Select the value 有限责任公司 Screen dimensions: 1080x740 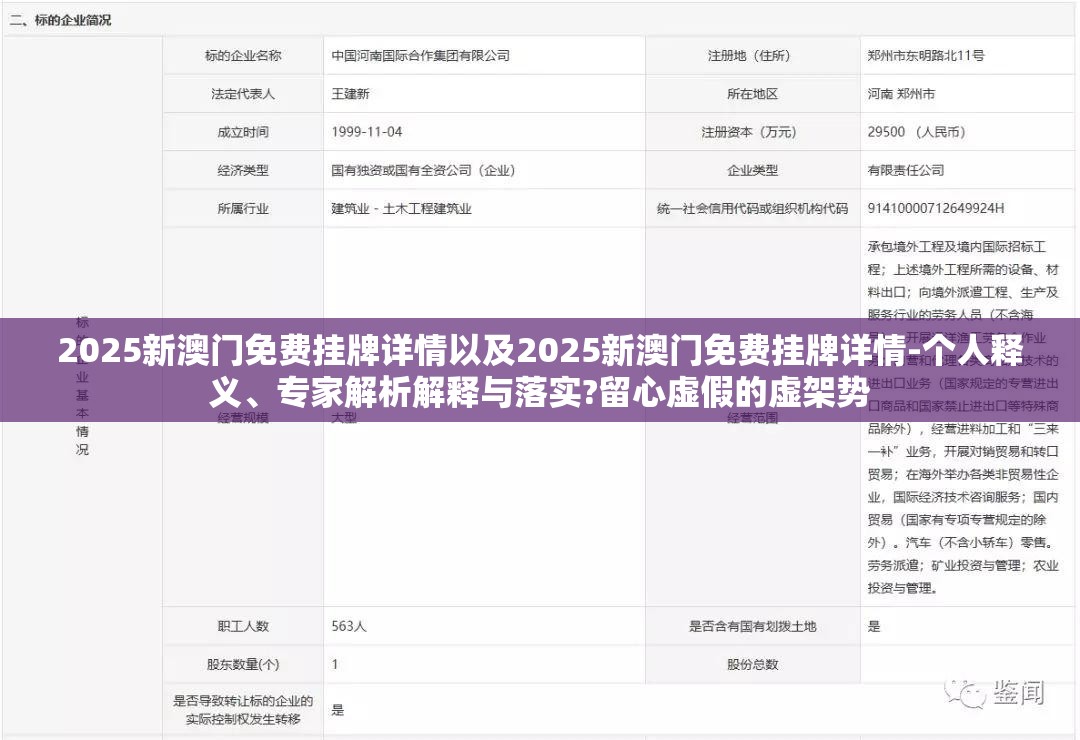pos(906,170)
